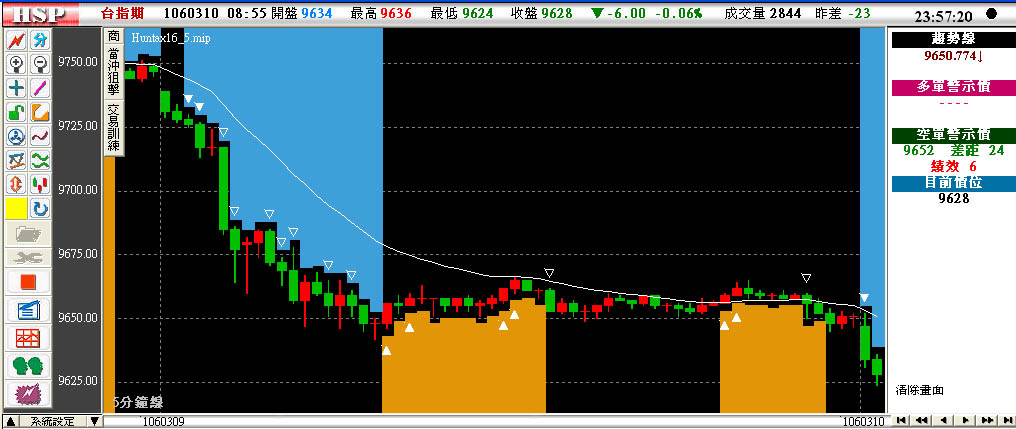Screen dimensions: 1016x429
Task: Click the 1060309 date label on timeline
Action: (x=163, y=422)
